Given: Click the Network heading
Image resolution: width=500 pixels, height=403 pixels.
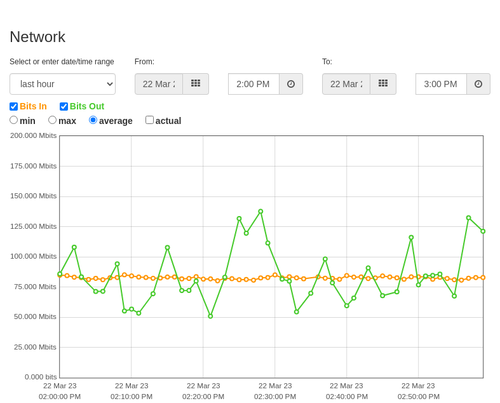Looking at the screenshot, I should pos(37,37).
